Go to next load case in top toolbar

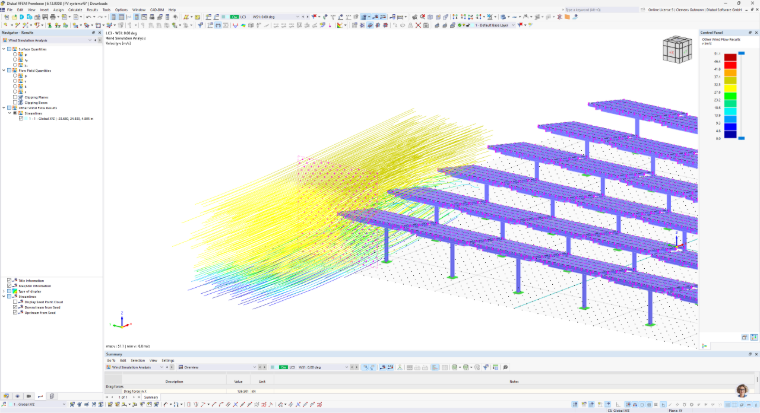(307, 17)
